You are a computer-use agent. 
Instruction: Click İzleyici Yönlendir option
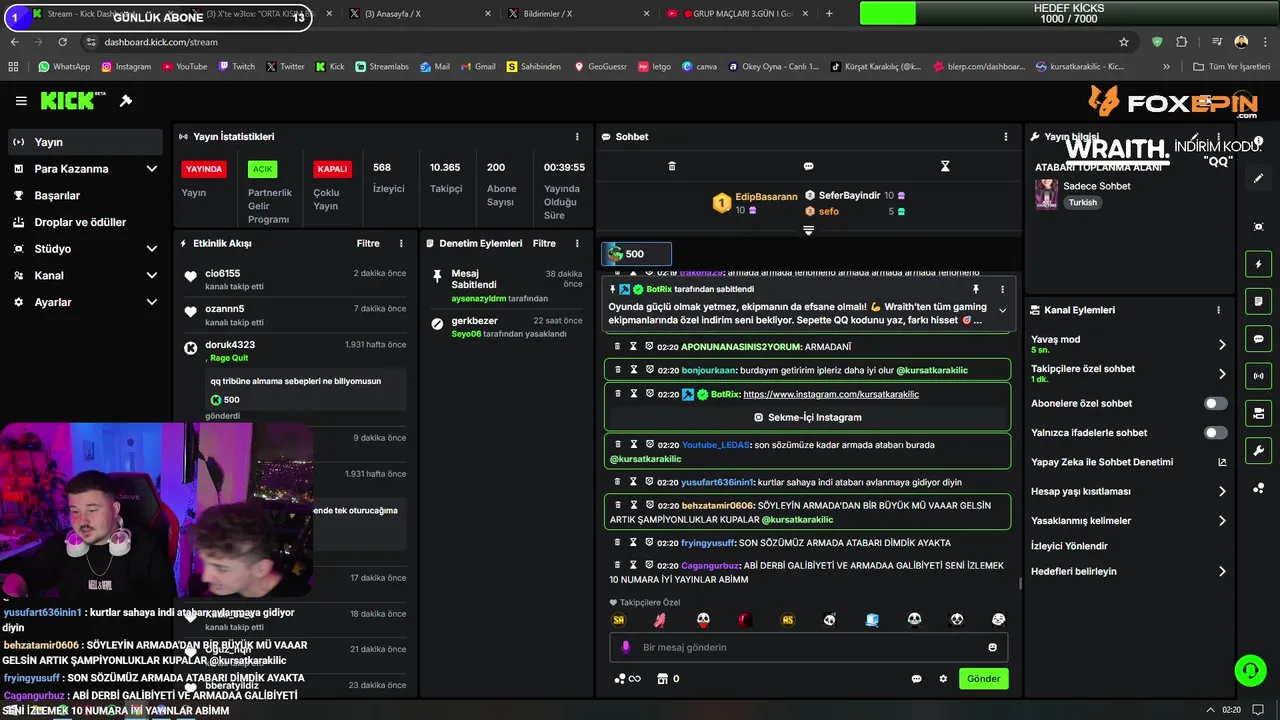[1069, 546]
